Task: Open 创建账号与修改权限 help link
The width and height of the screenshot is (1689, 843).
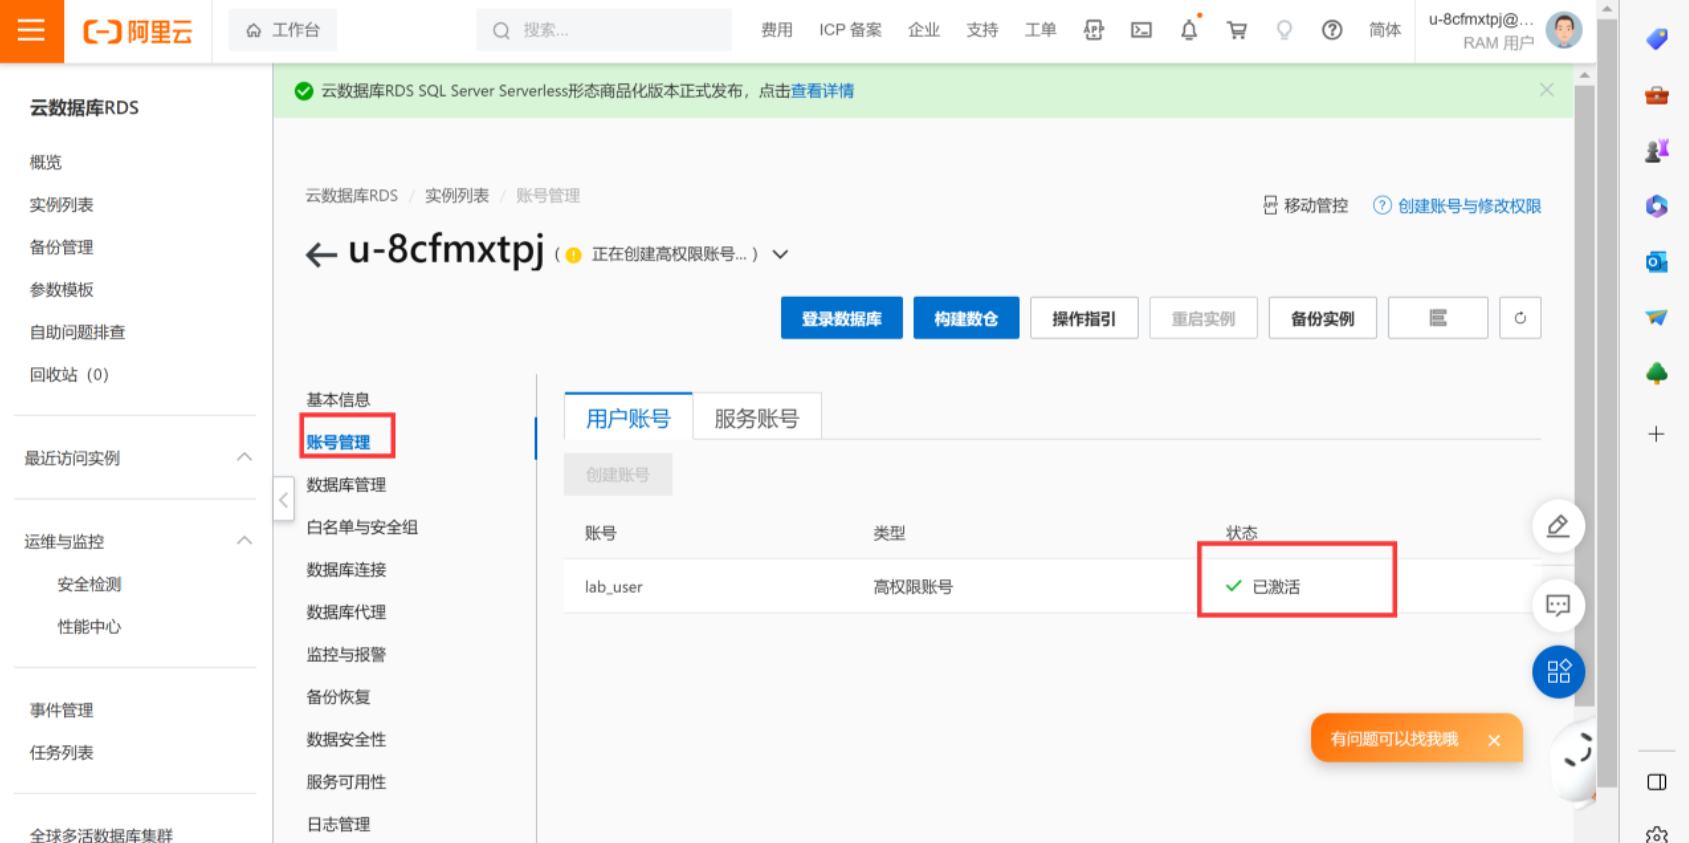Action: (1457, 205)
